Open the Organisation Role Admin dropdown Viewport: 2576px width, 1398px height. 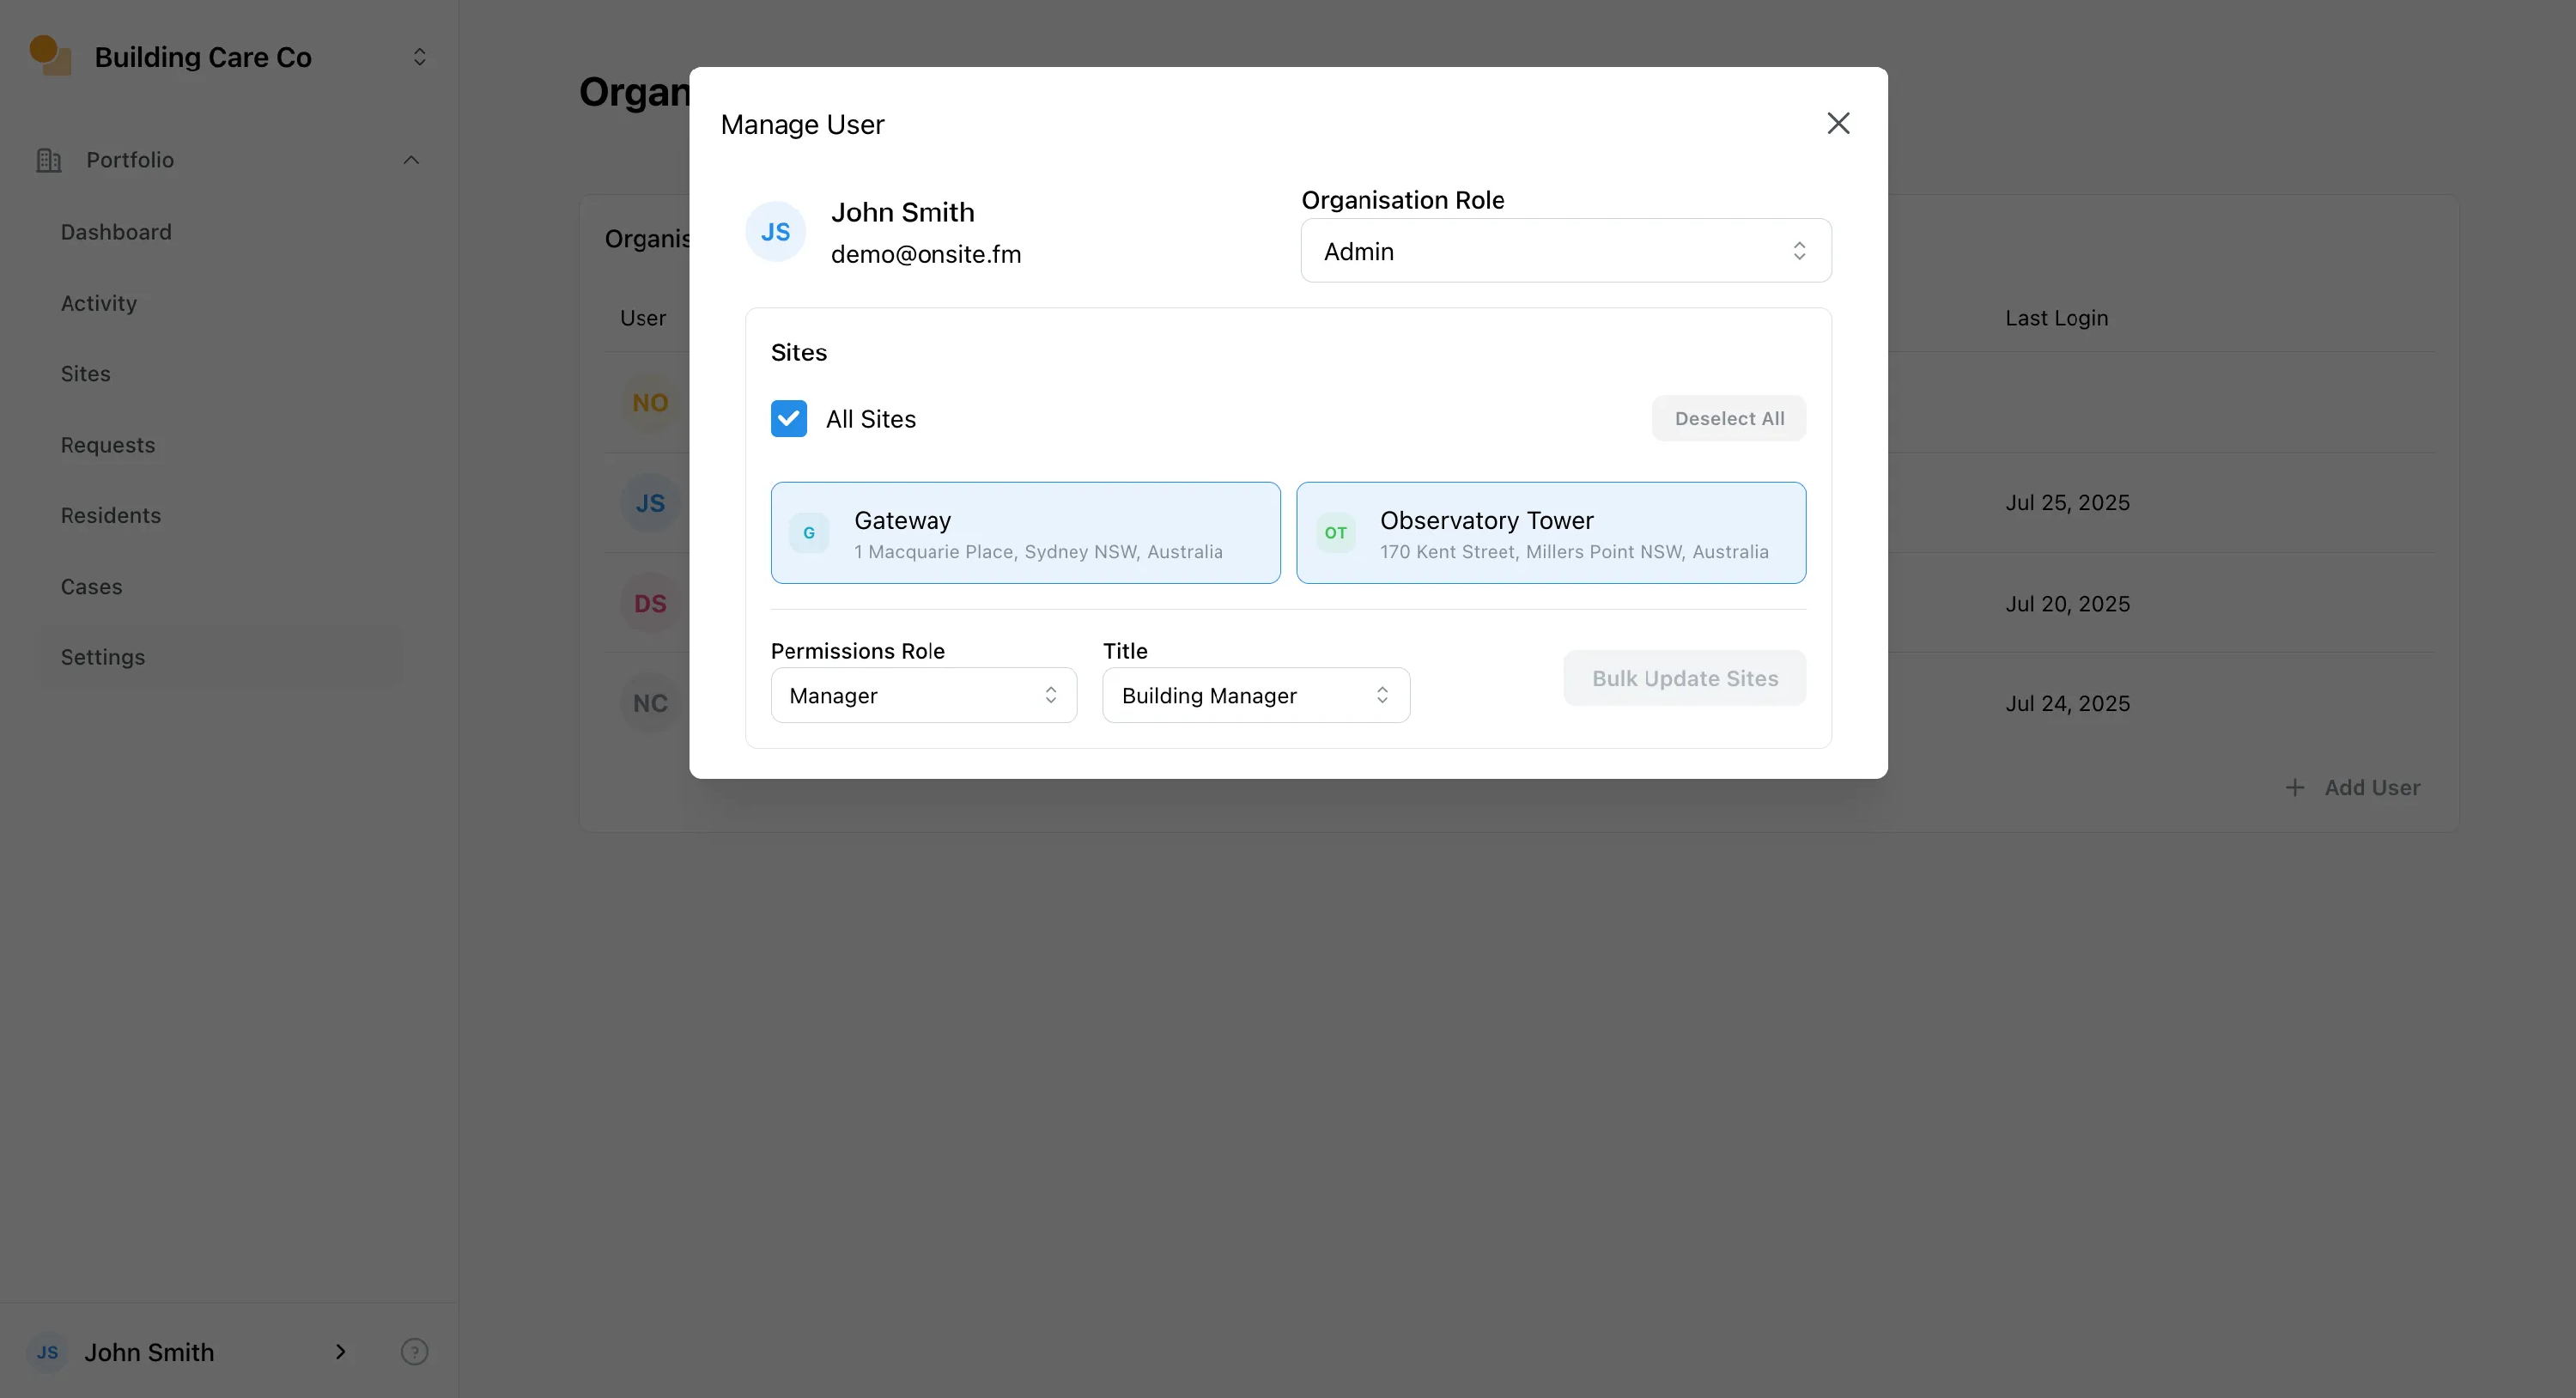pos(1565,251)
